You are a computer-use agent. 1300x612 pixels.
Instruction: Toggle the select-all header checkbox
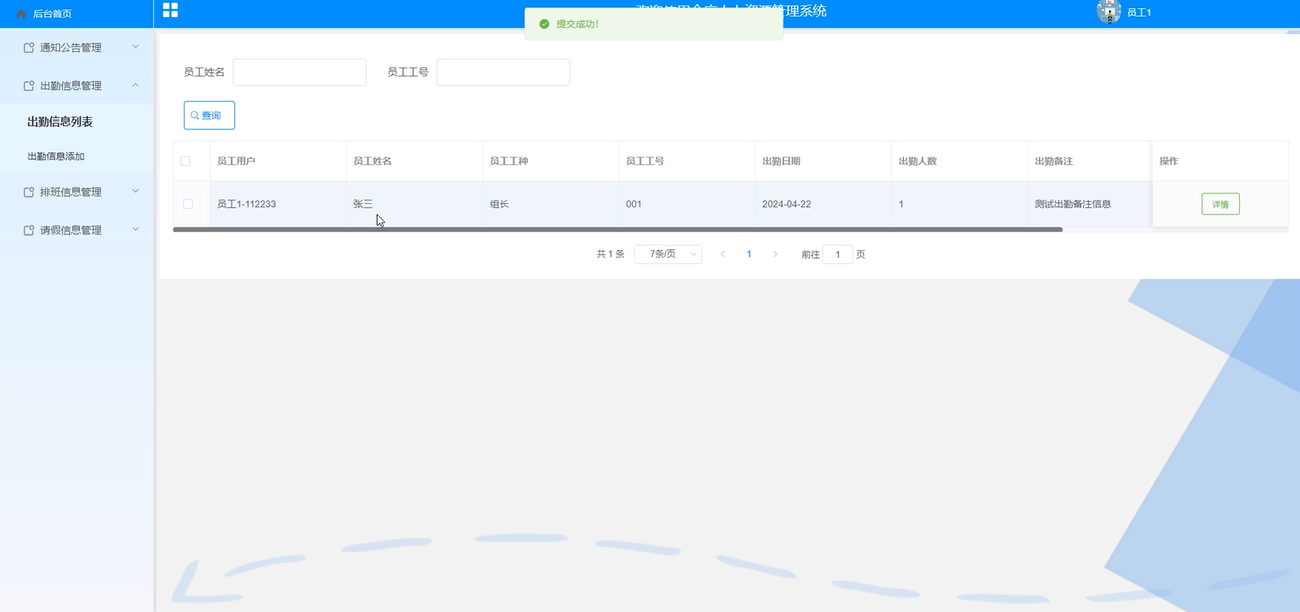[x=185, y=161]
